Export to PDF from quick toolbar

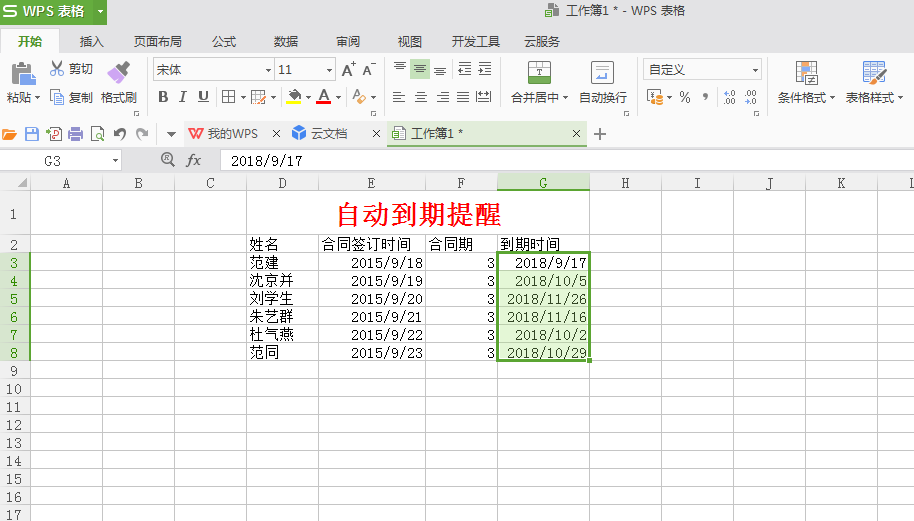point(54,134)
